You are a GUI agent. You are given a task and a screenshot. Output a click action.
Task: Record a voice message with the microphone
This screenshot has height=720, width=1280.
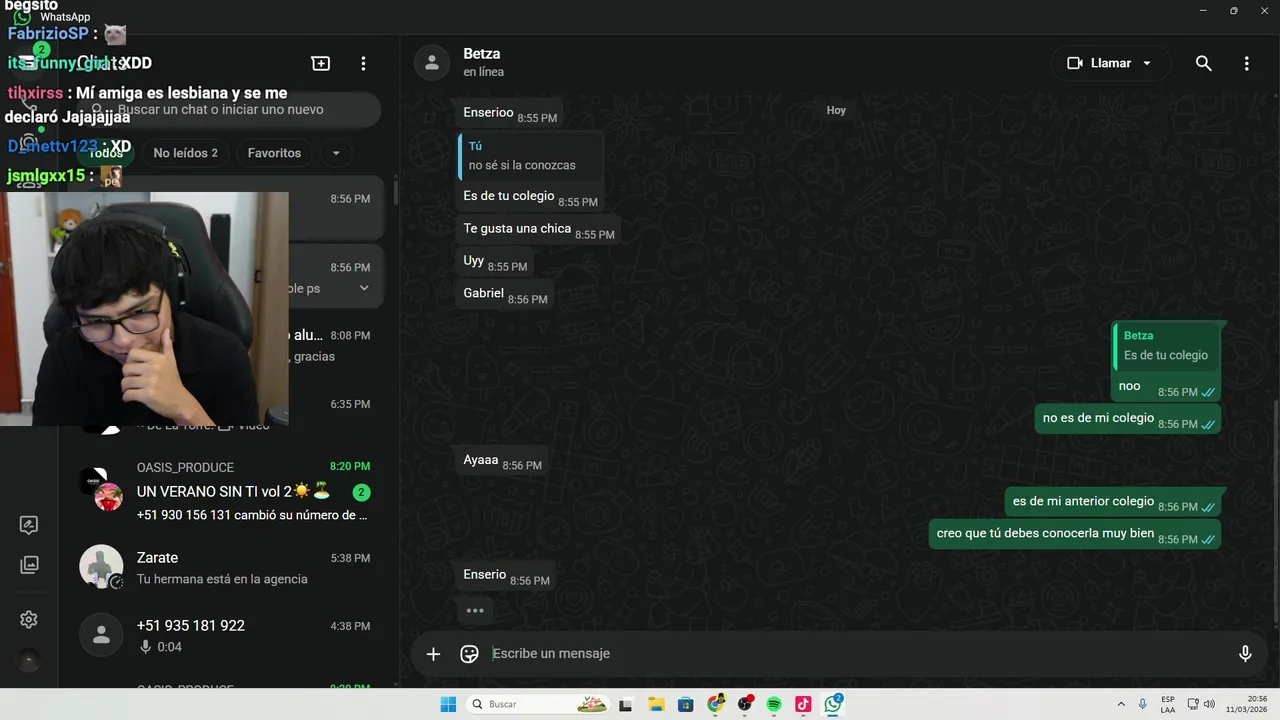(x=1245, y=654)
